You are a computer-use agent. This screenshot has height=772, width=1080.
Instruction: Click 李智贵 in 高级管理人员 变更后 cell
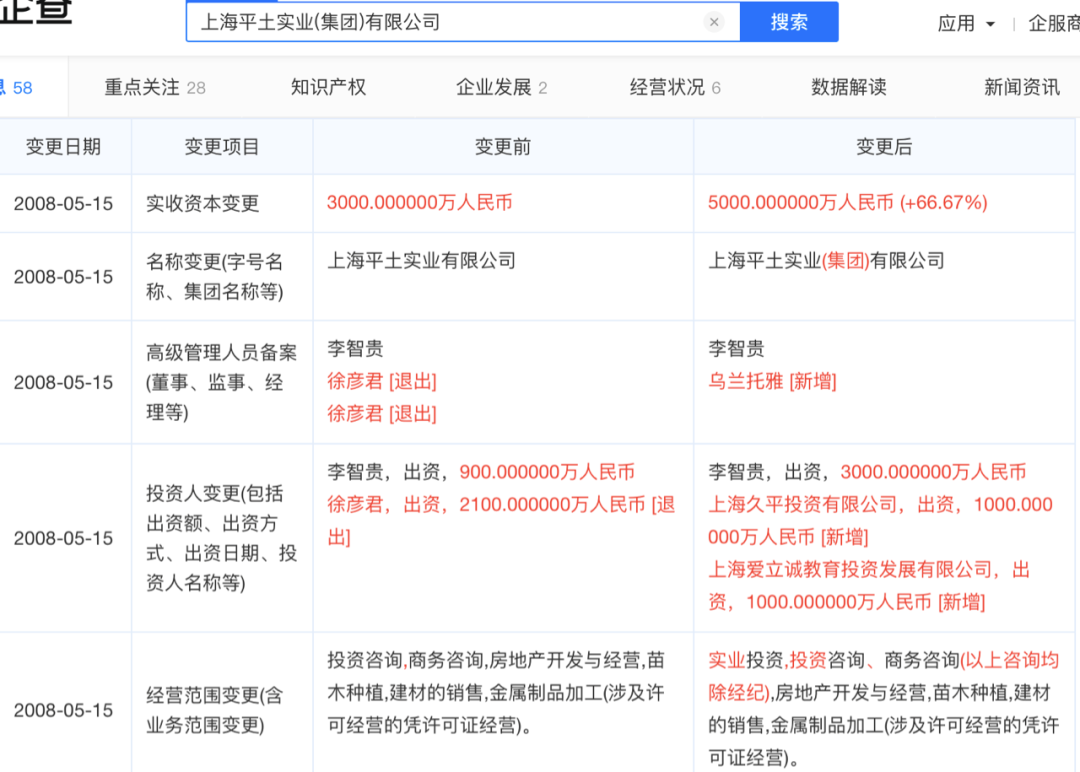(736, 348)
